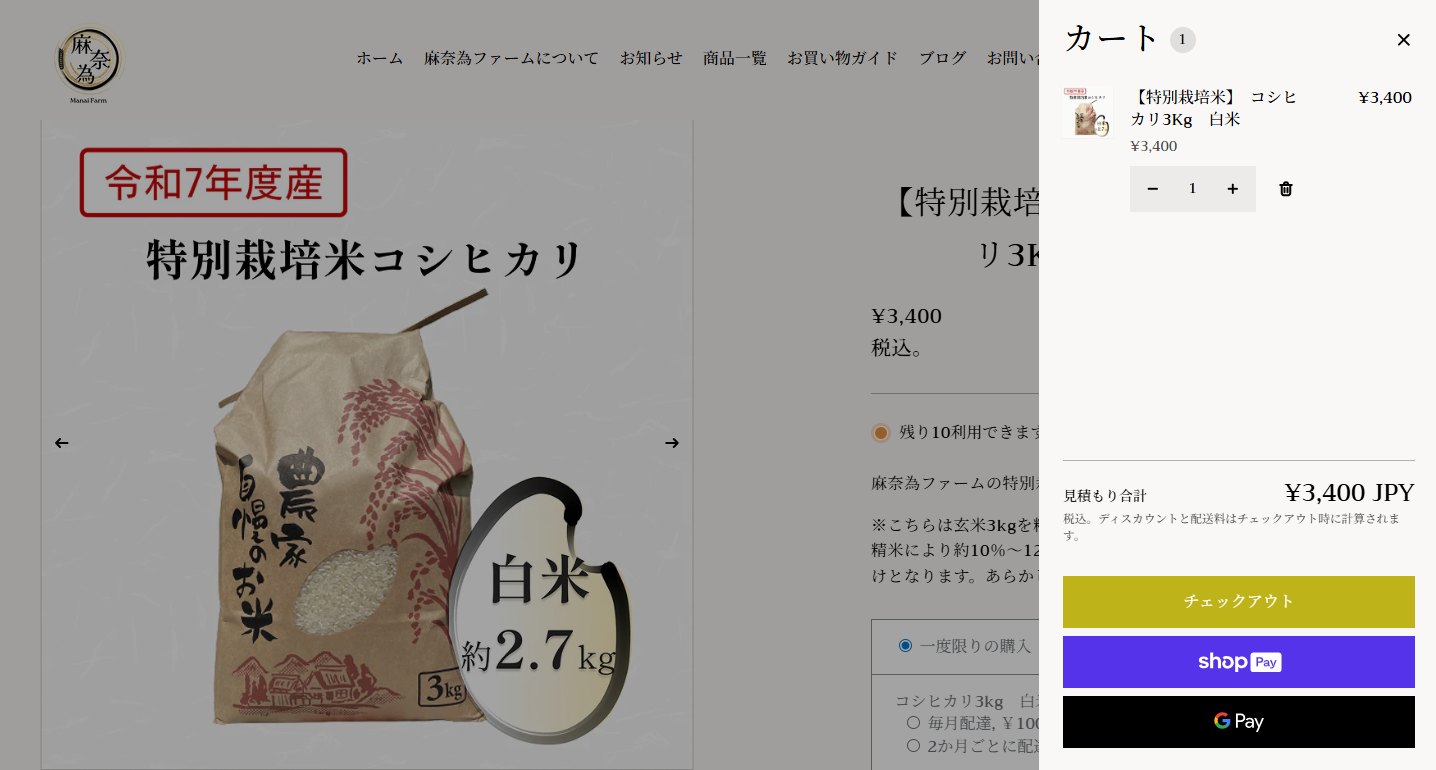Choose the 2か月ごとに配達 radio option
Image resolution: width=1436 pixels, height=770 pixels.
pyautogui.click(x=913, y=745)
